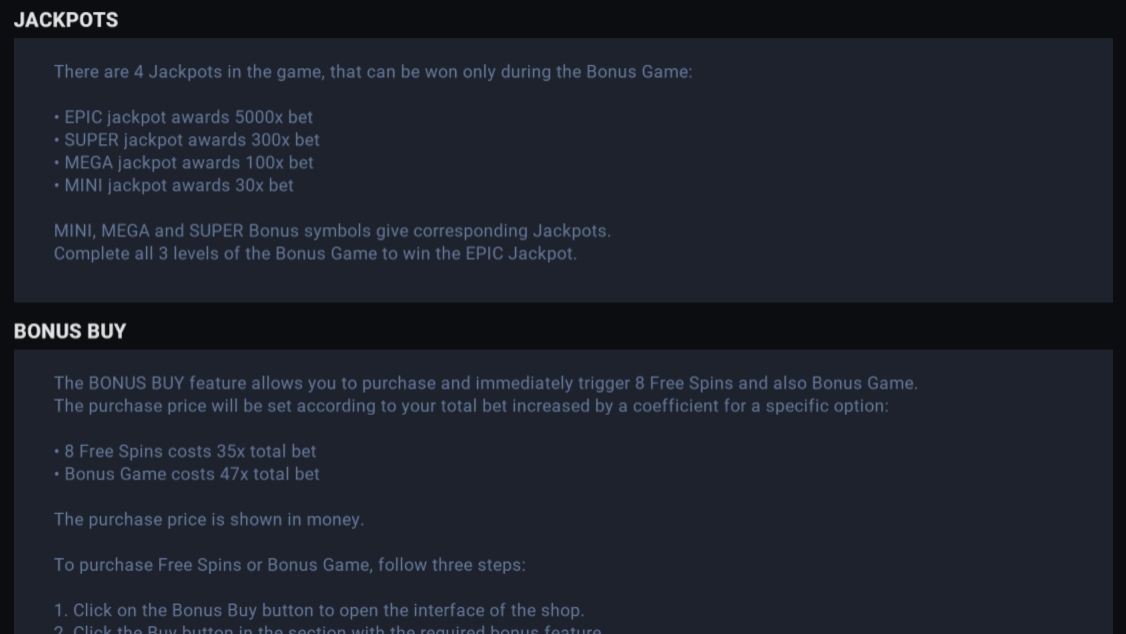Click the MINI, MEGA and SUPER Bonus symbols sentence
The image size is (1126, 634).
pos(332,231)
